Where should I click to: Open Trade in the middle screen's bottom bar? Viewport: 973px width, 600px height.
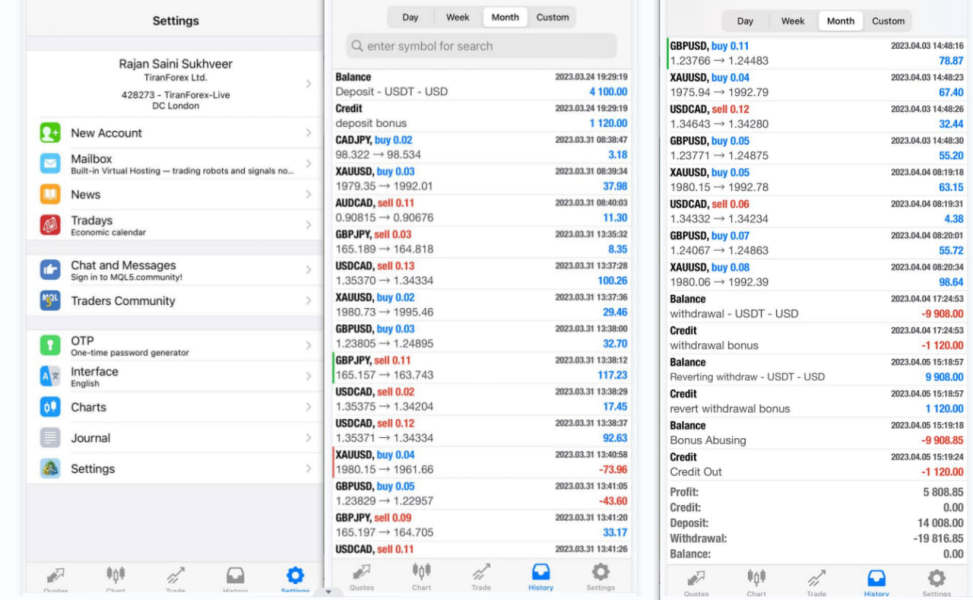pos(481,571)
